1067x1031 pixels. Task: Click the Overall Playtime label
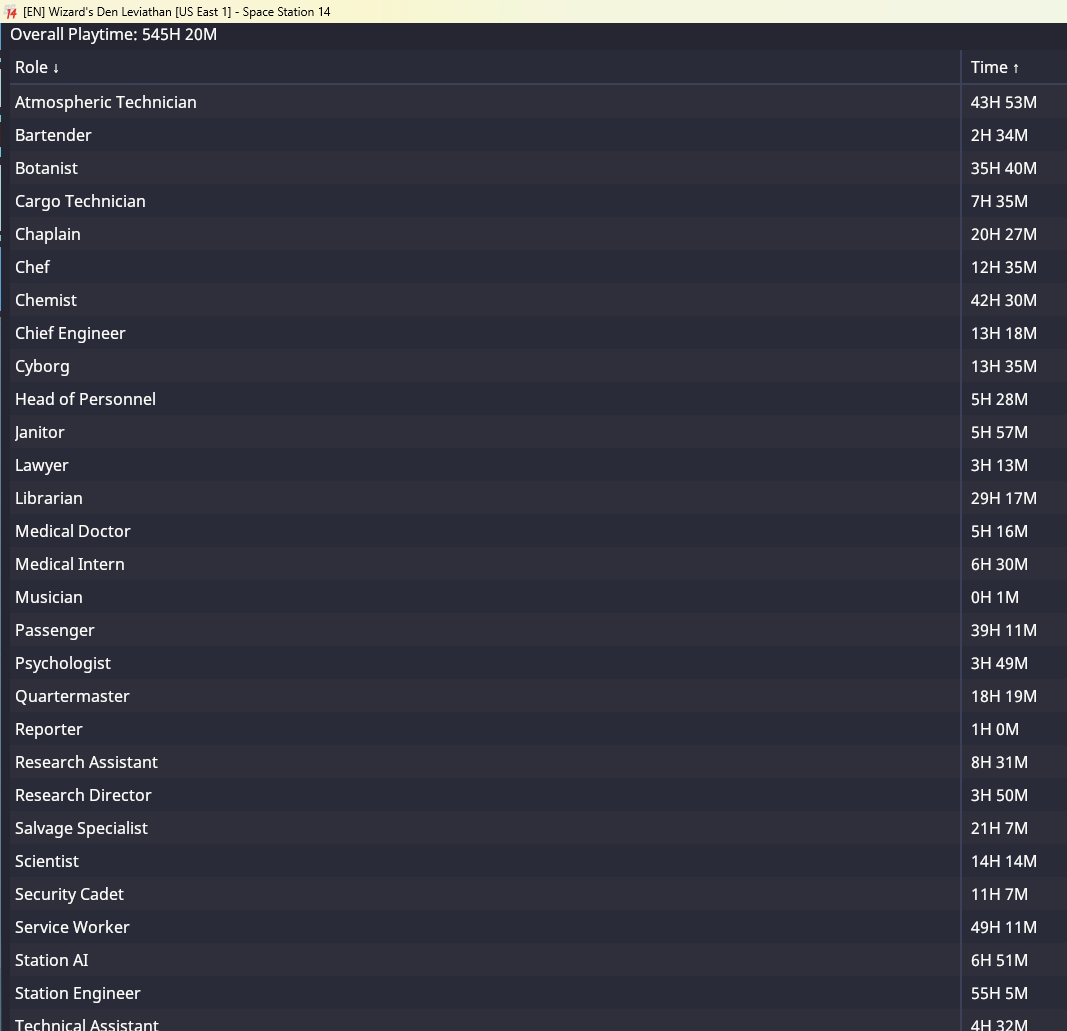(x=113, y=35)
